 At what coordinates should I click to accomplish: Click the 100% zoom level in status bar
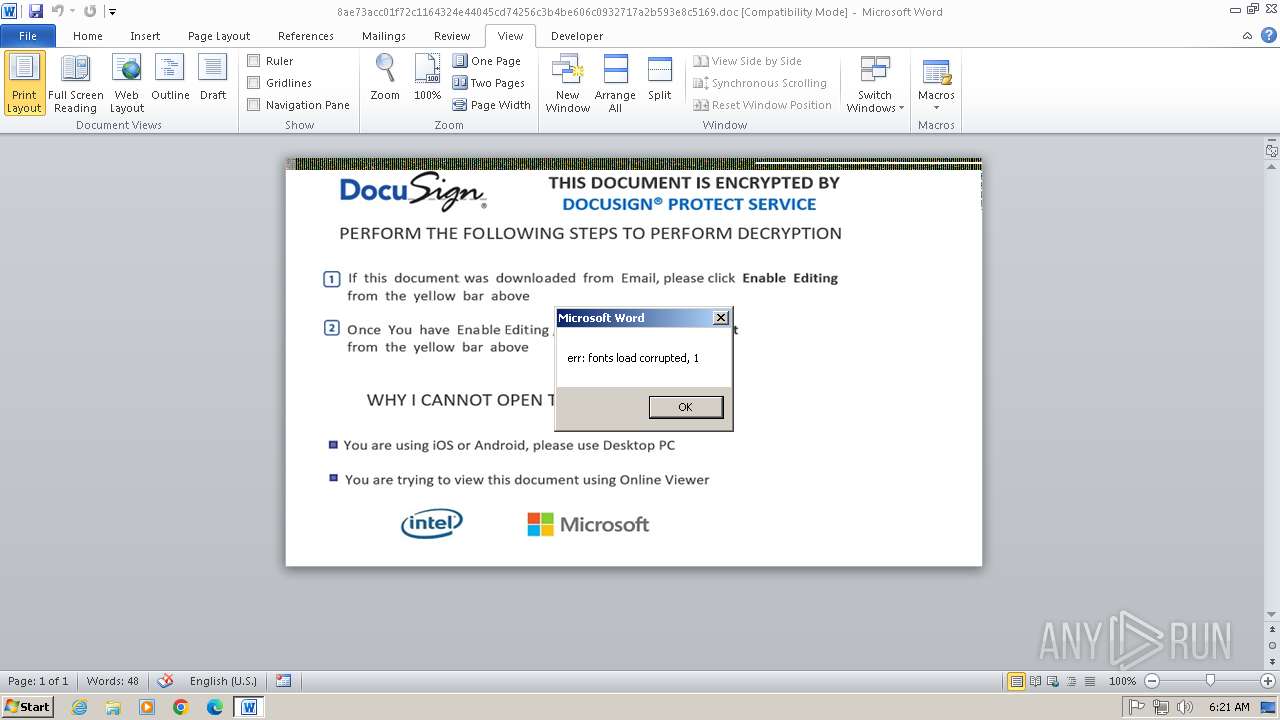click(x=1122, y=681)
